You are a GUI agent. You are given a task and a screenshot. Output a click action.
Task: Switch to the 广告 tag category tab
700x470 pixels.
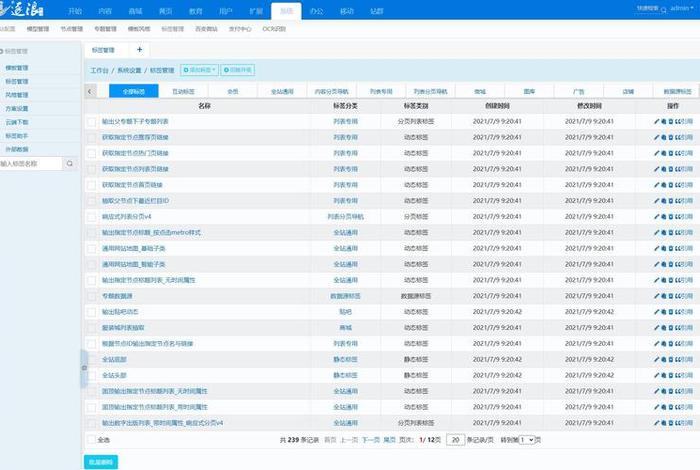579,92
